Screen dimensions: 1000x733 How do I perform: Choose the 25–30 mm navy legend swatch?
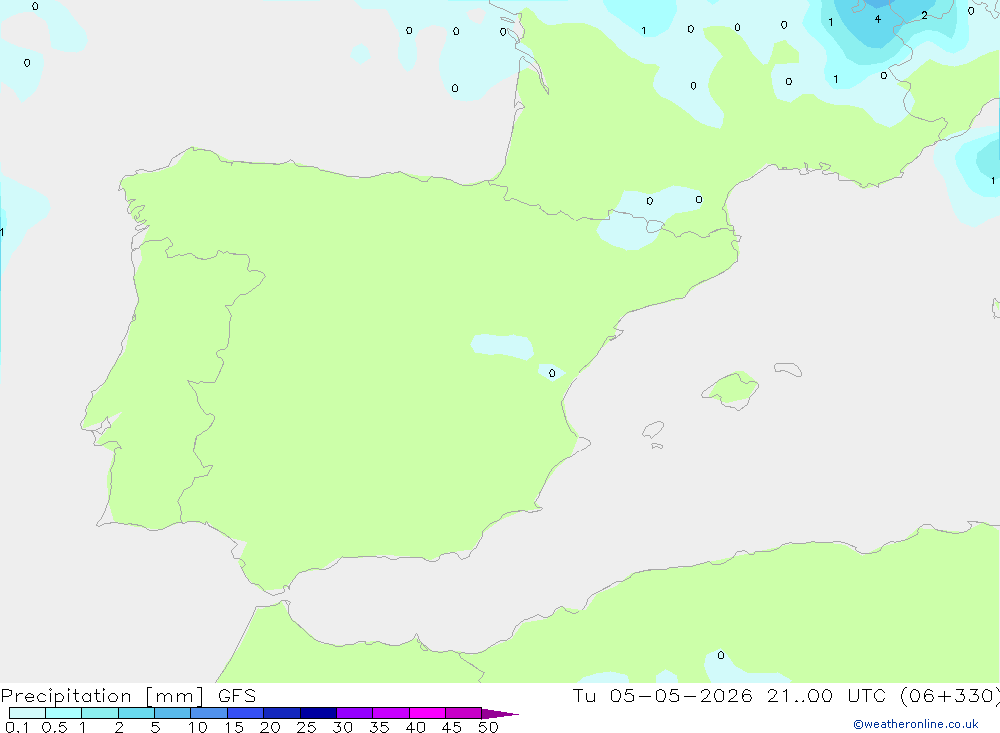tap(318, 713)
